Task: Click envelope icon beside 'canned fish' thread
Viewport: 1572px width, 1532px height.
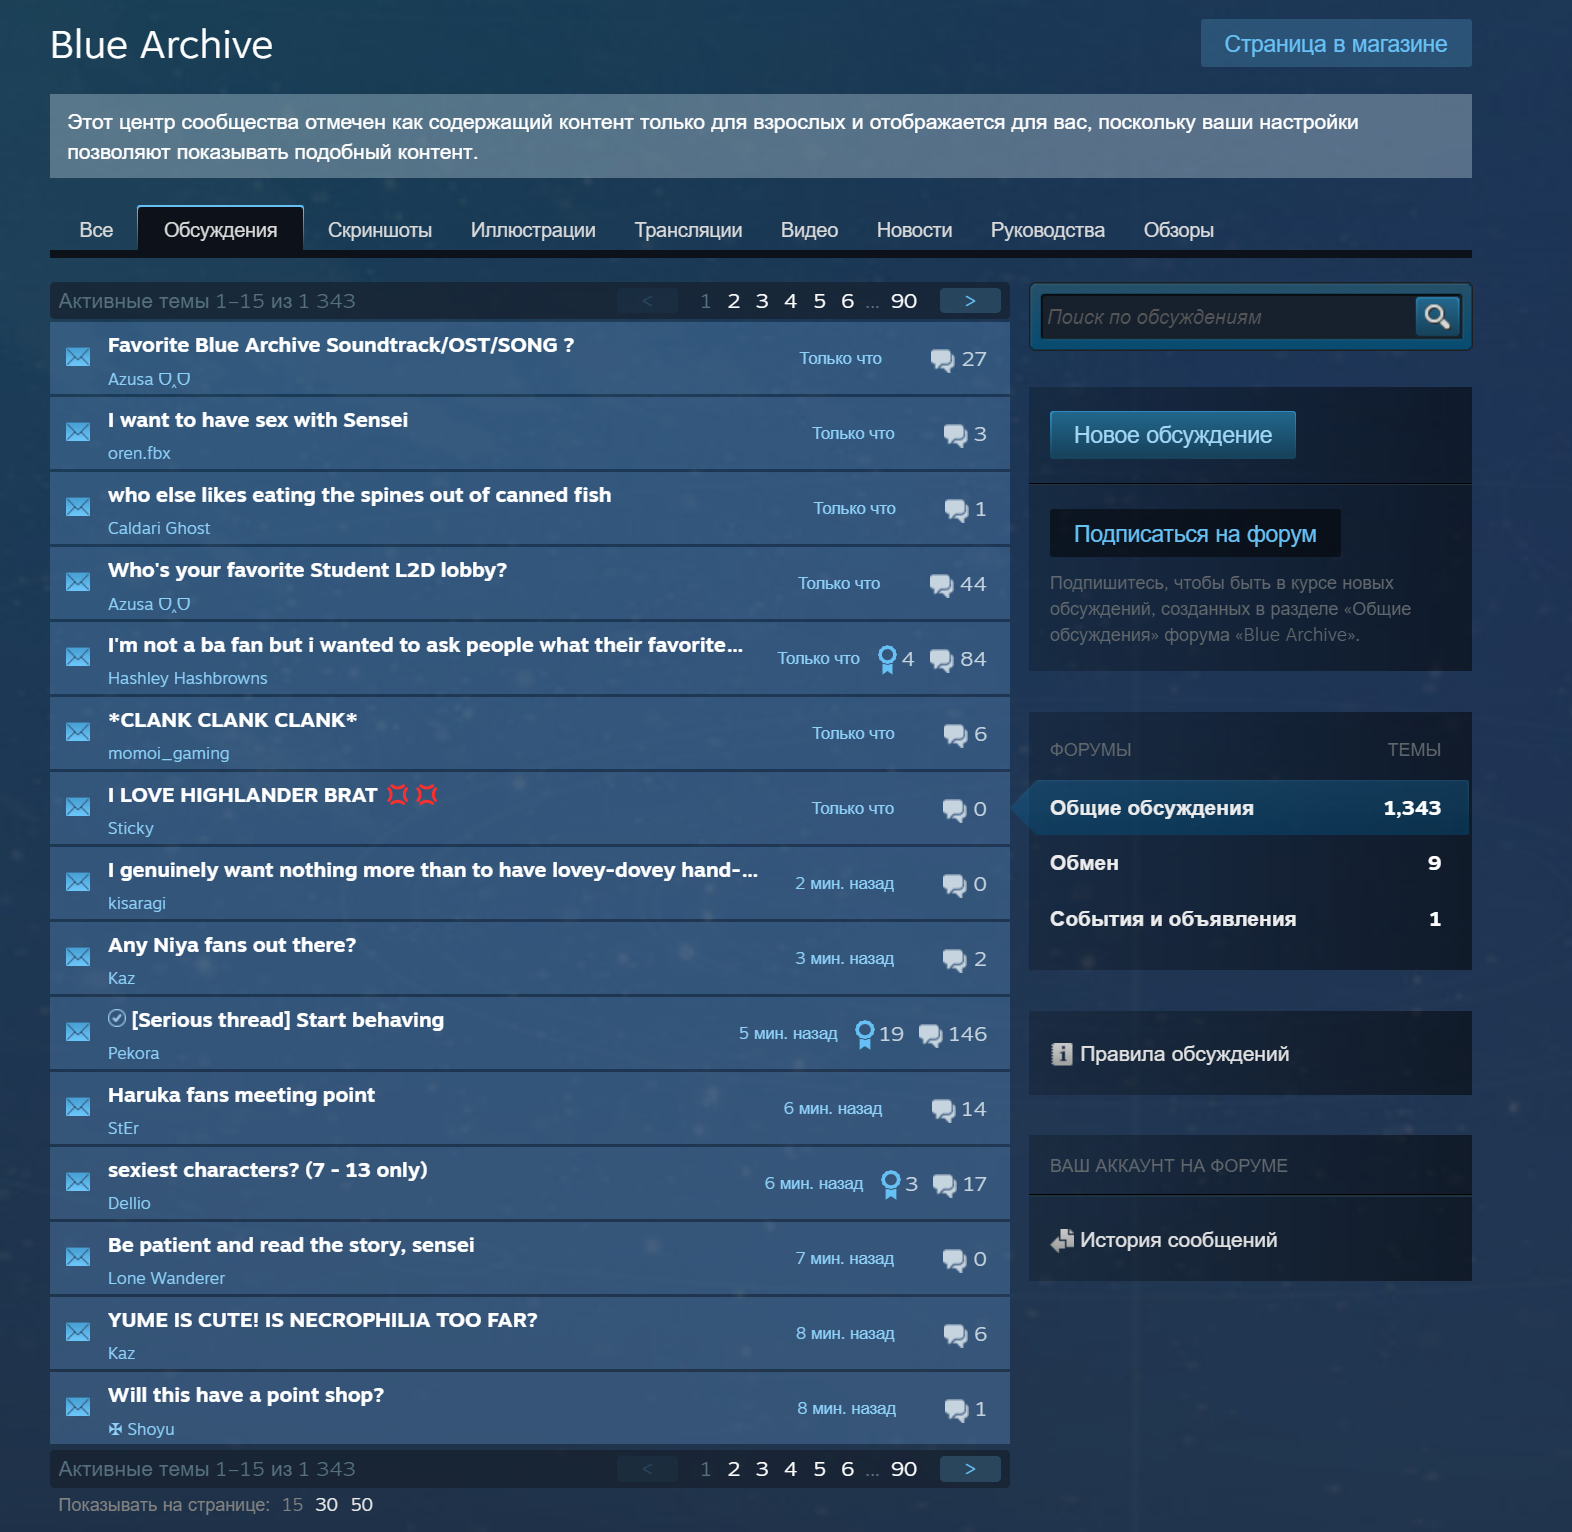Action: coord(78,507)
